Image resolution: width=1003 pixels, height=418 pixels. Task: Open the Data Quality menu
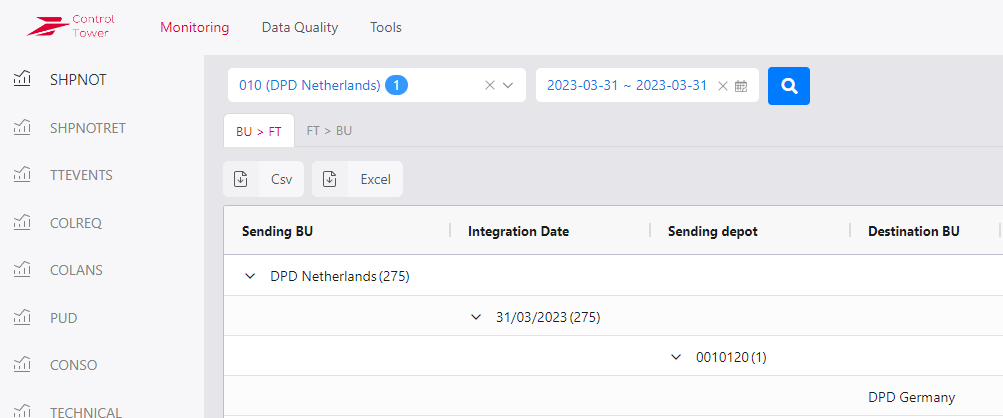click(299, 28)
